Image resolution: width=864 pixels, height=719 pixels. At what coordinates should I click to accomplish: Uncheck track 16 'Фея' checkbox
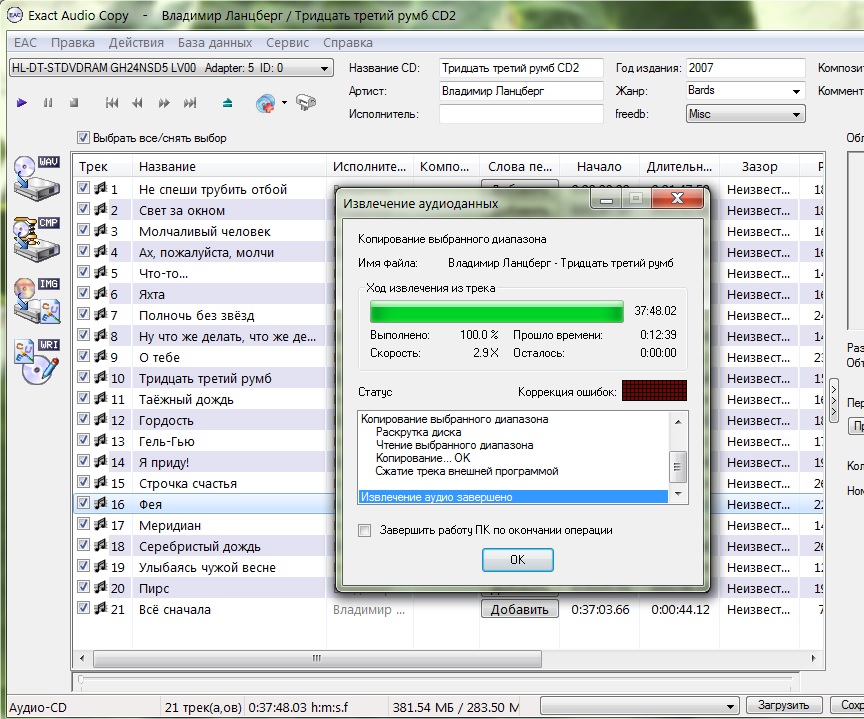click(84, 504)
